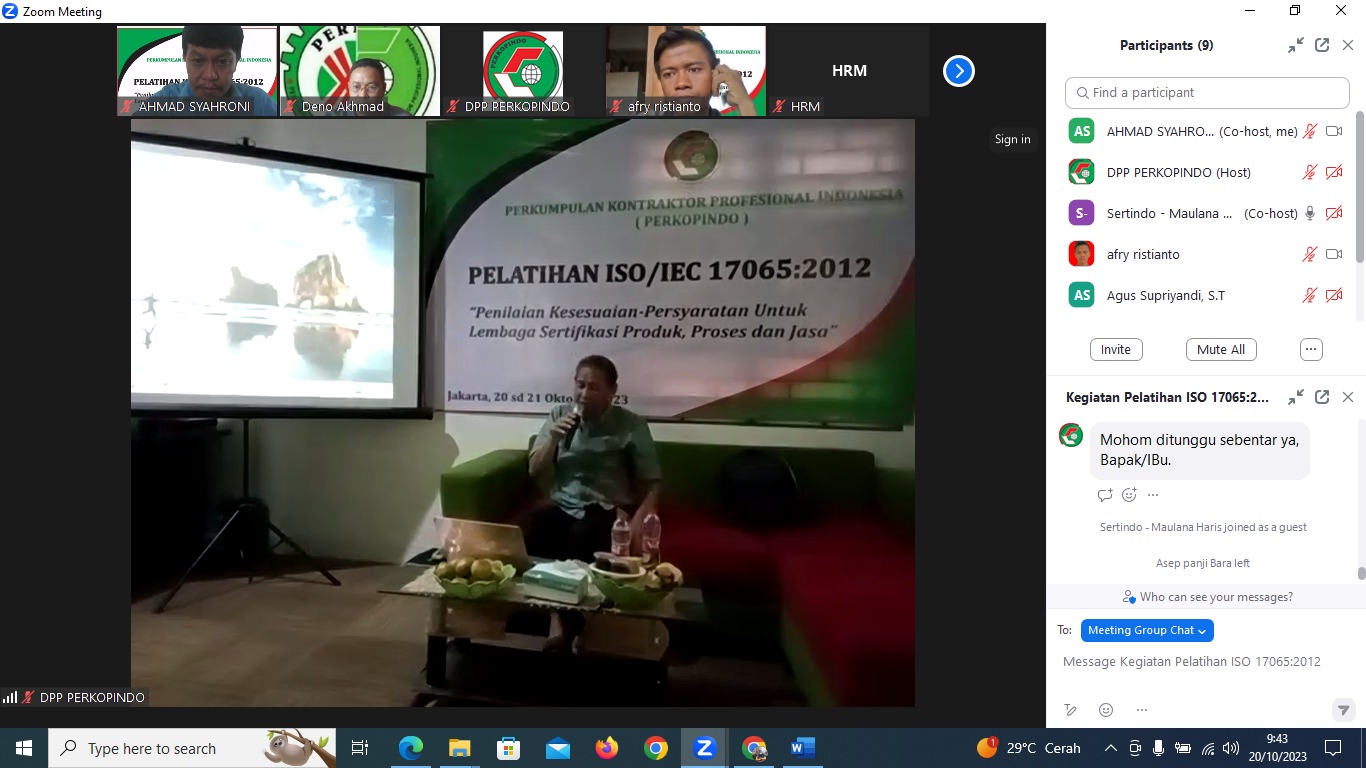Search in Find a participant field

(x=1207, y=92)
